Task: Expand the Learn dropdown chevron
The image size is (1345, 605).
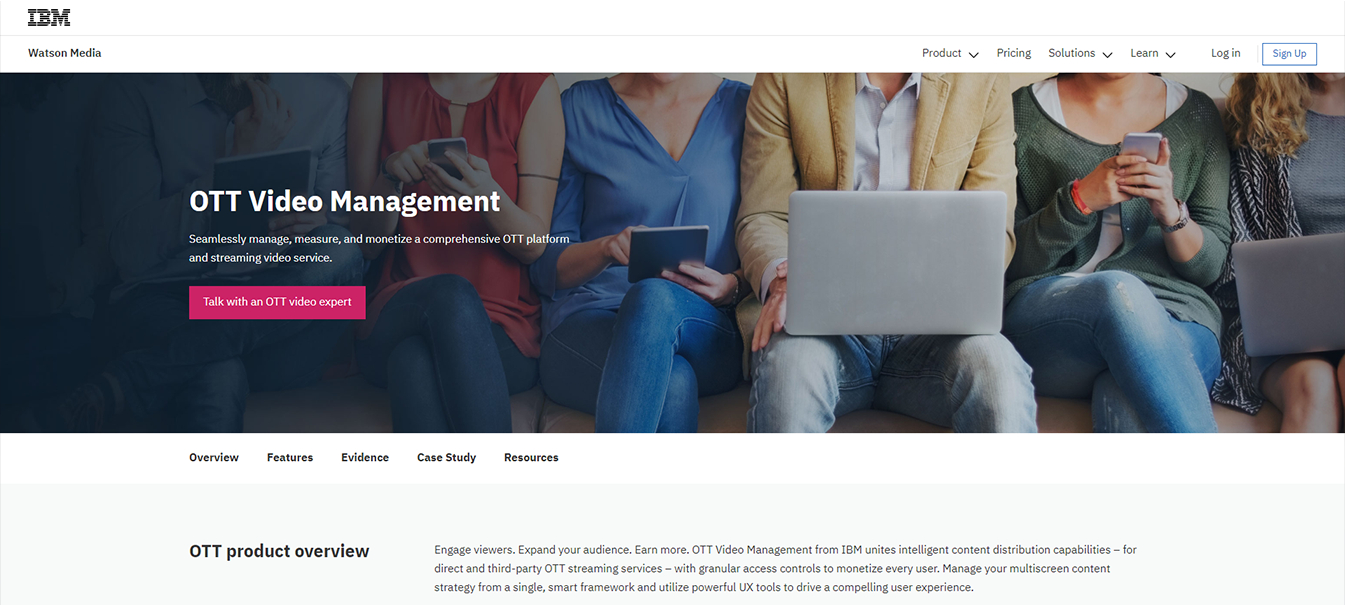Action: click(x=1170, y=54)
